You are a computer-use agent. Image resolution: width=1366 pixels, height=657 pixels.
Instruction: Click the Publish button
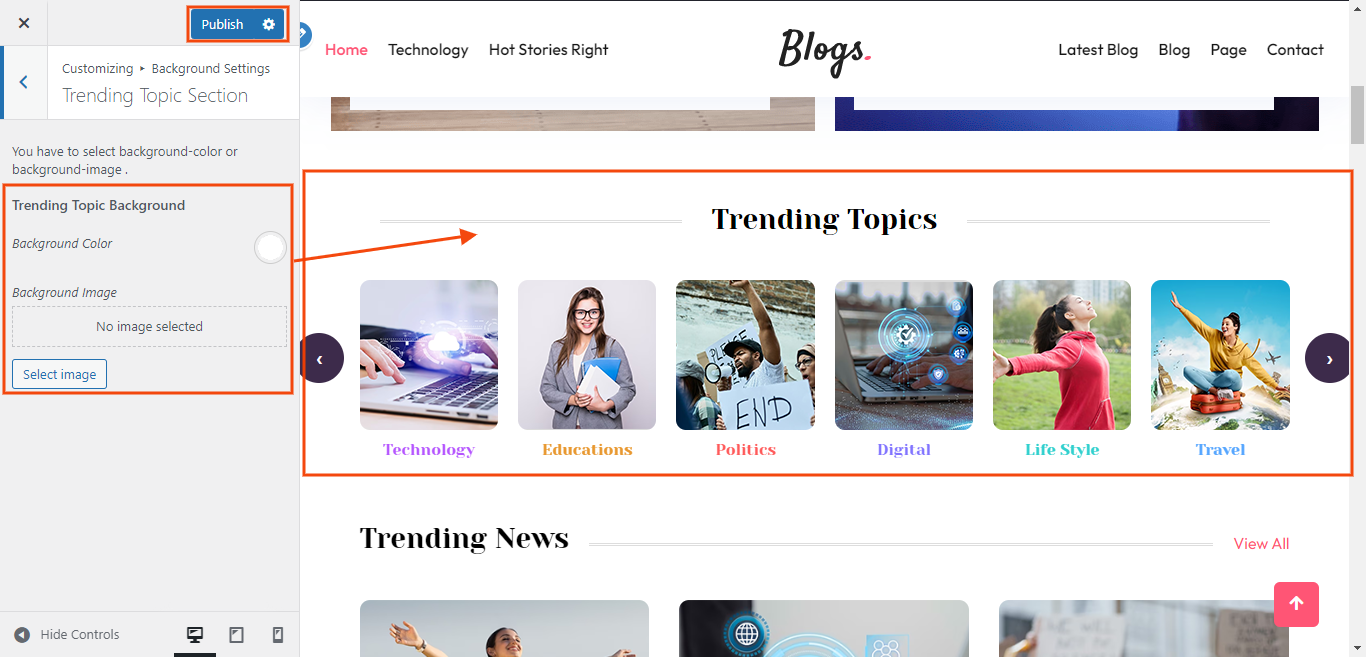[222, 24]
